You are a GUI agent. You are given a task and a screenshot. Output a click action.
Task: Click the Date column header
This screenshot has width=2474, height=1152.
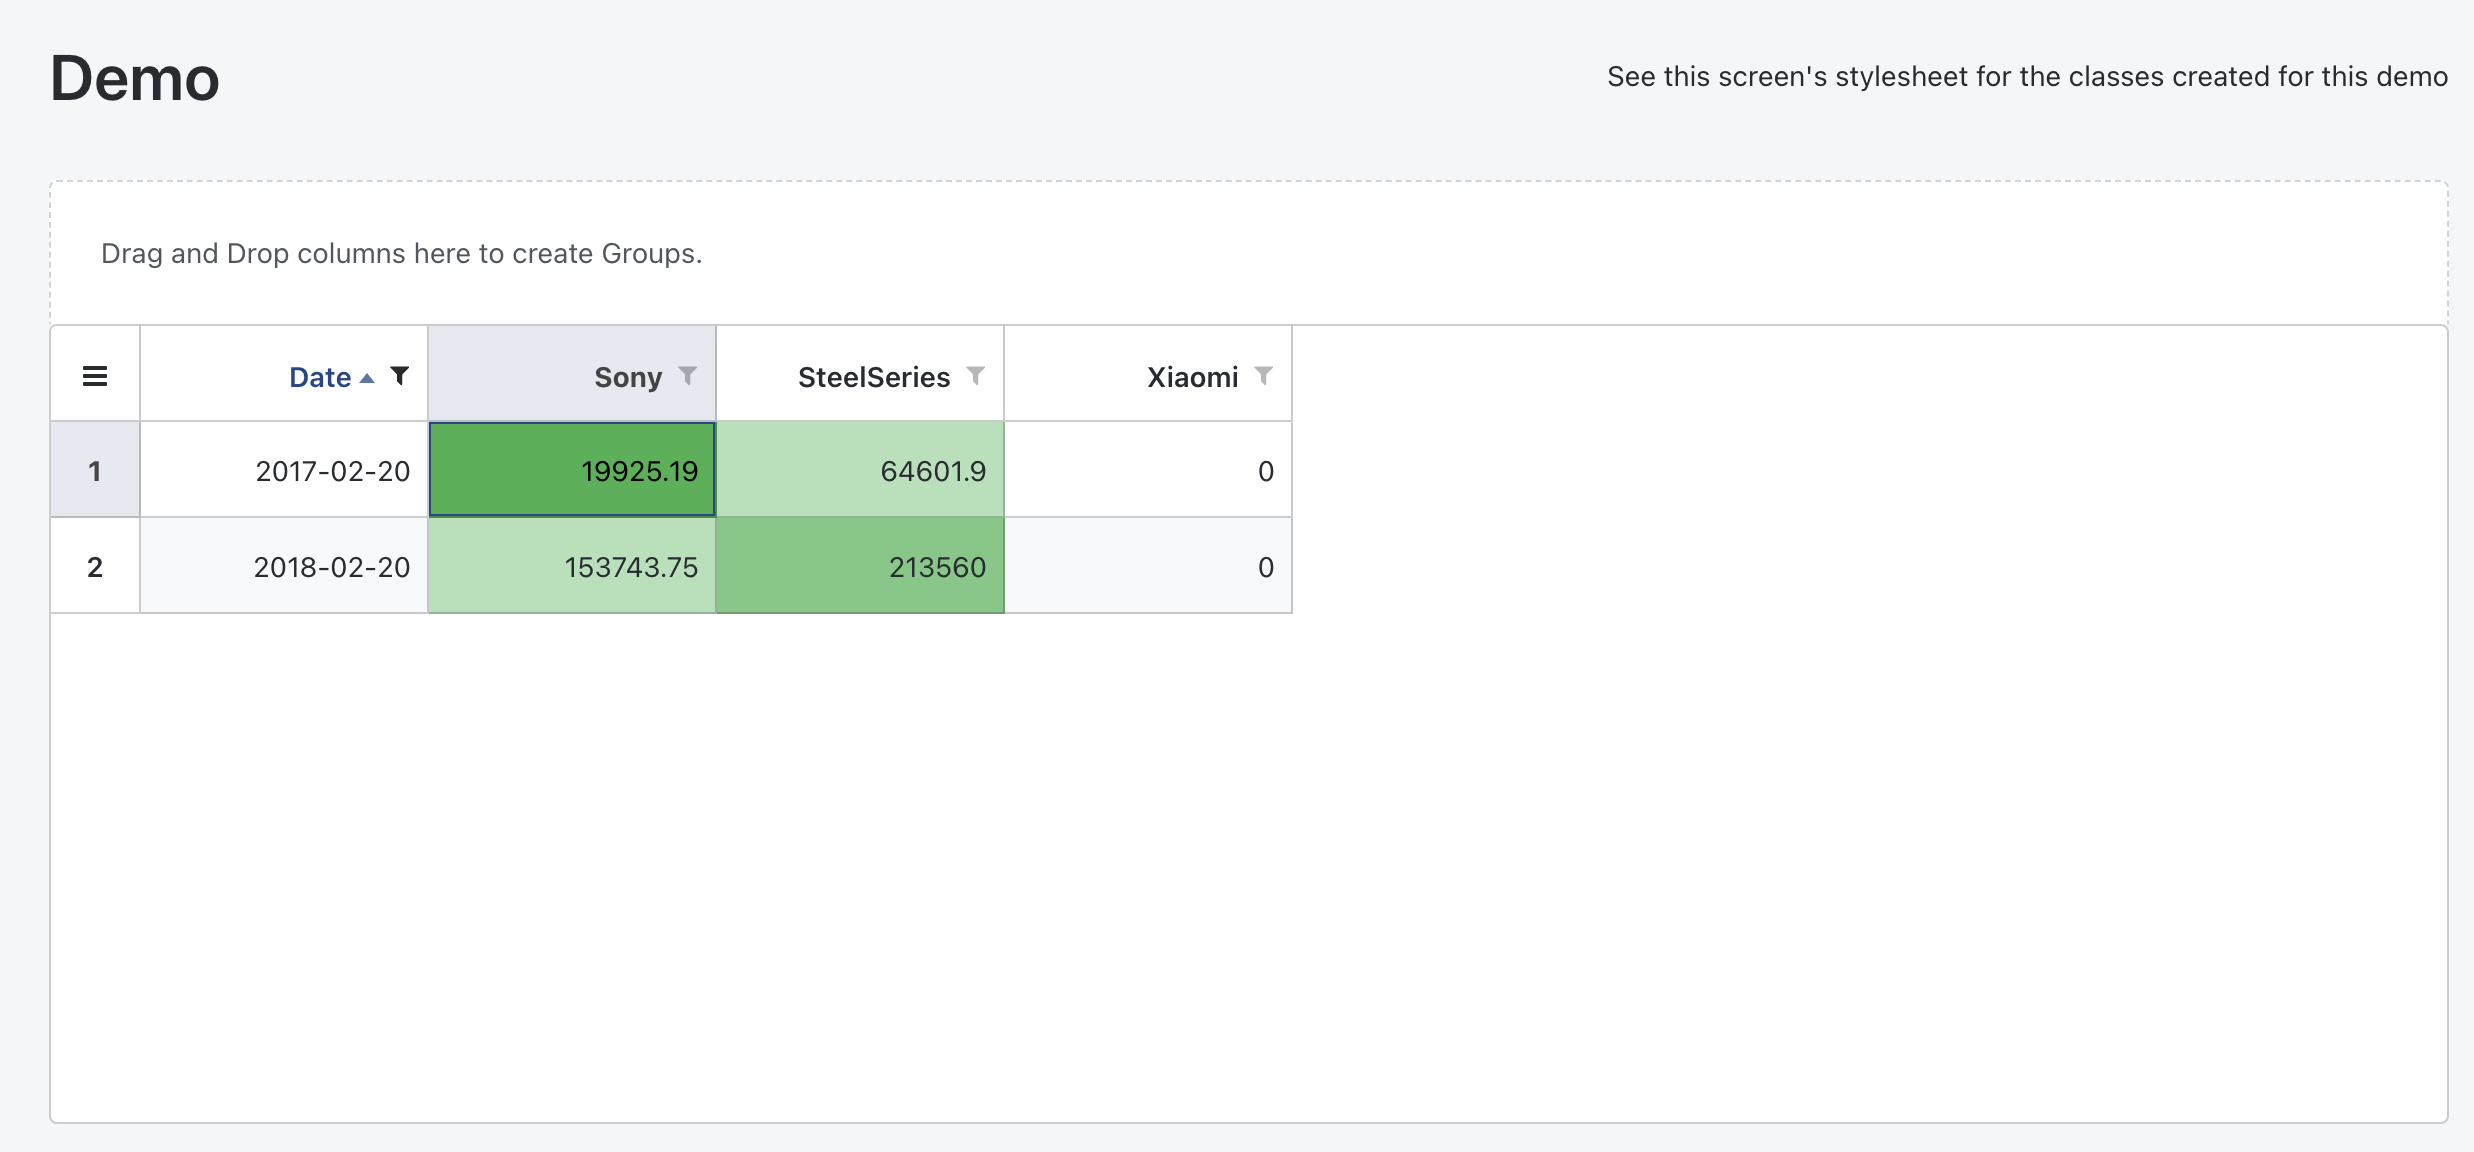319,376
